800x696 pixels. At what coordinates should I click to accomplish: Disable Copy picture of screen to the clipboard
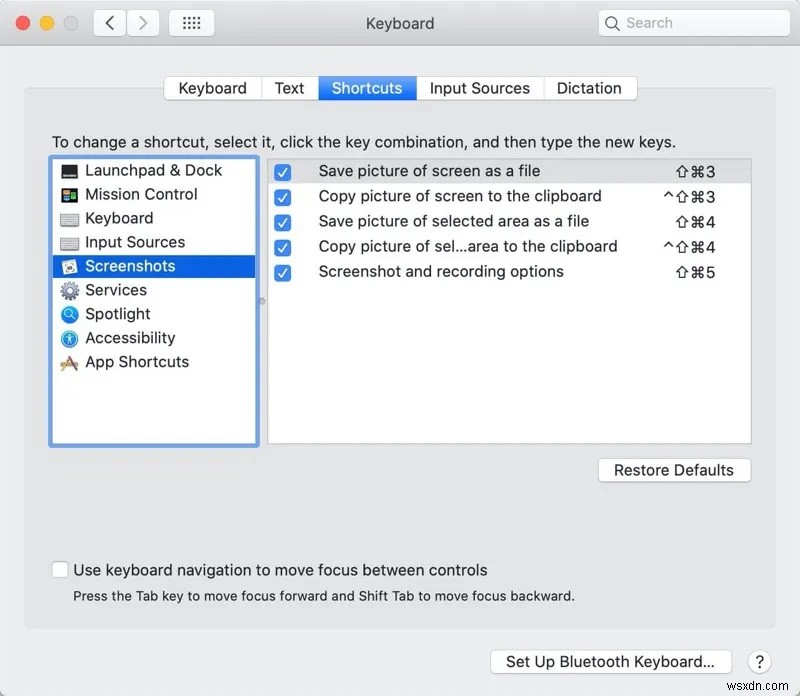point(283,196)
